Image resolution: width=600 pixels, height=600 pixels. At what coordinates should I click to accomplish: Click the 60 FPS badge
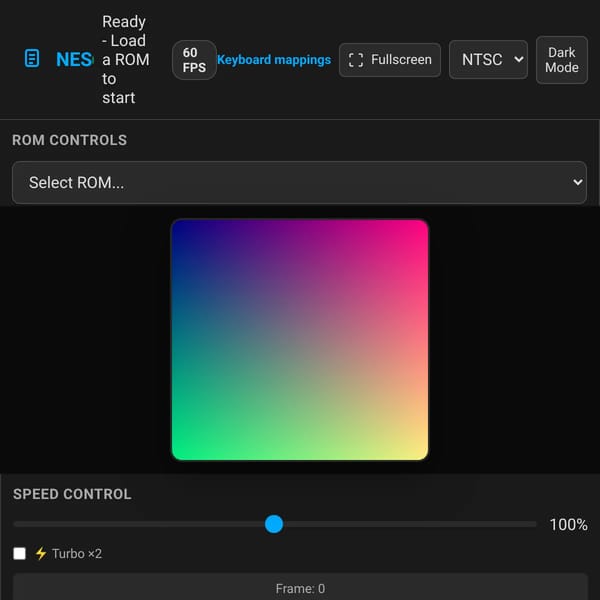(194, 60)
